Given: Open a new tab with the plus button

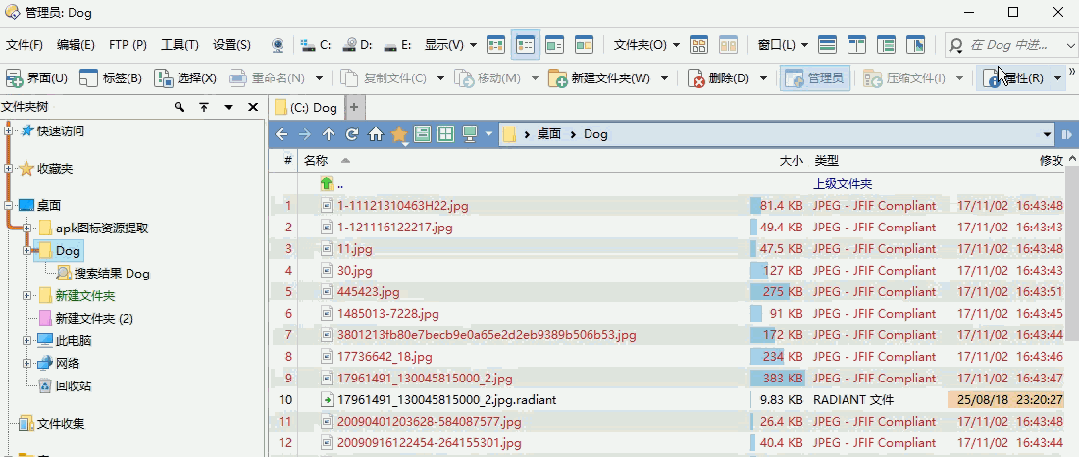Looking at the screenshot, I should (354, 107).
